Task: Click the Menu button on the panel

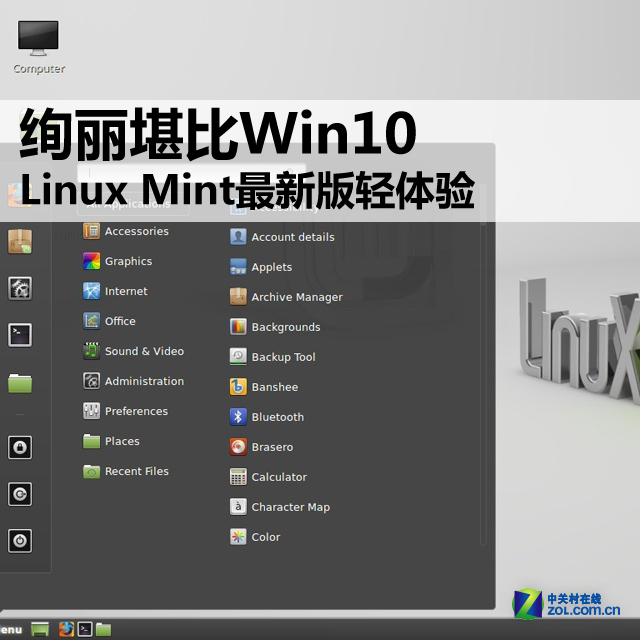Action: 11,629
